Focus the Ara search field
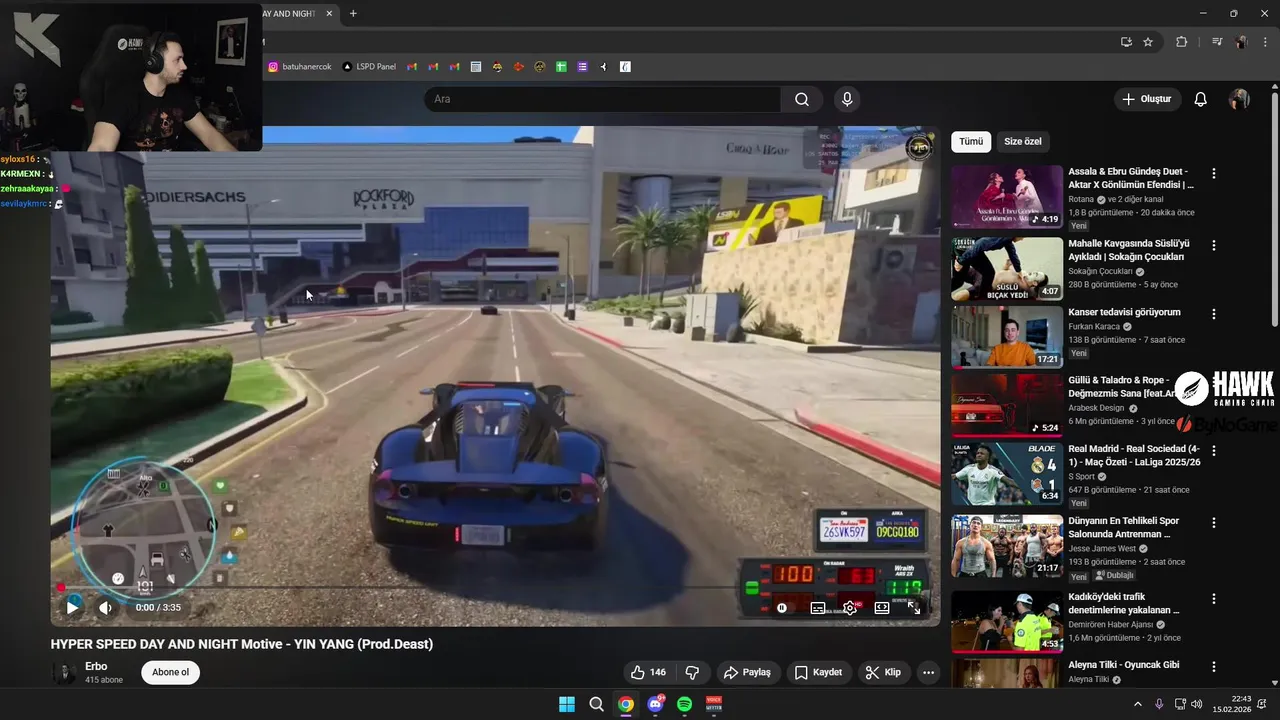 (x=603, y=99)
